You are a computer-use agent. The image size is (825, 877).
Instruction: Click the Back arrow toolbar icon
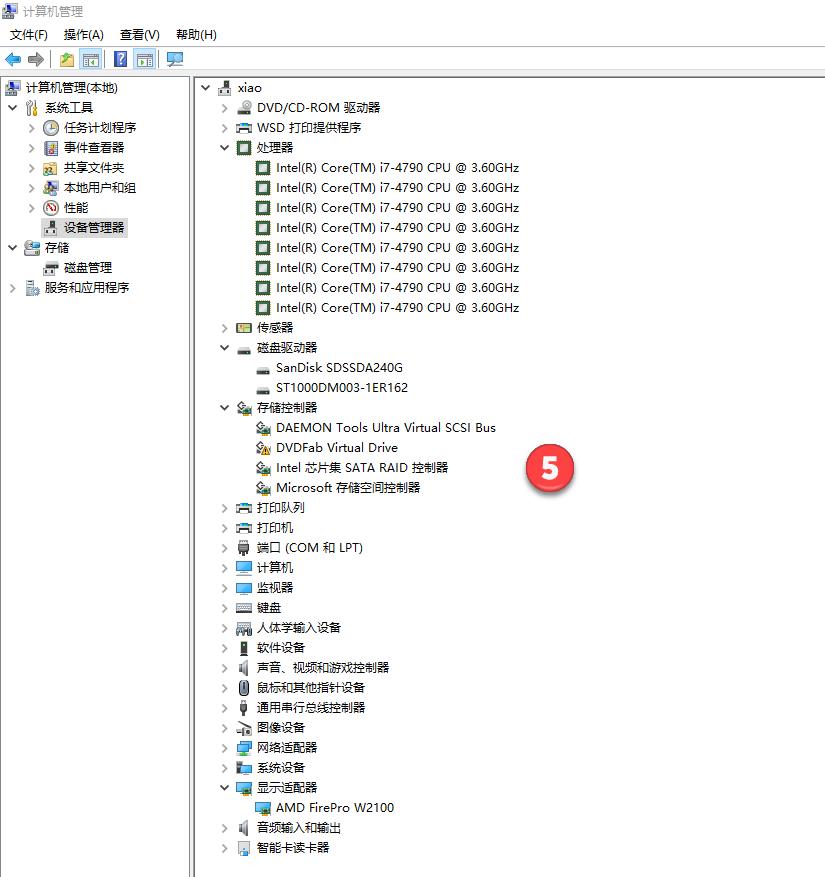[x=13, y=59]
